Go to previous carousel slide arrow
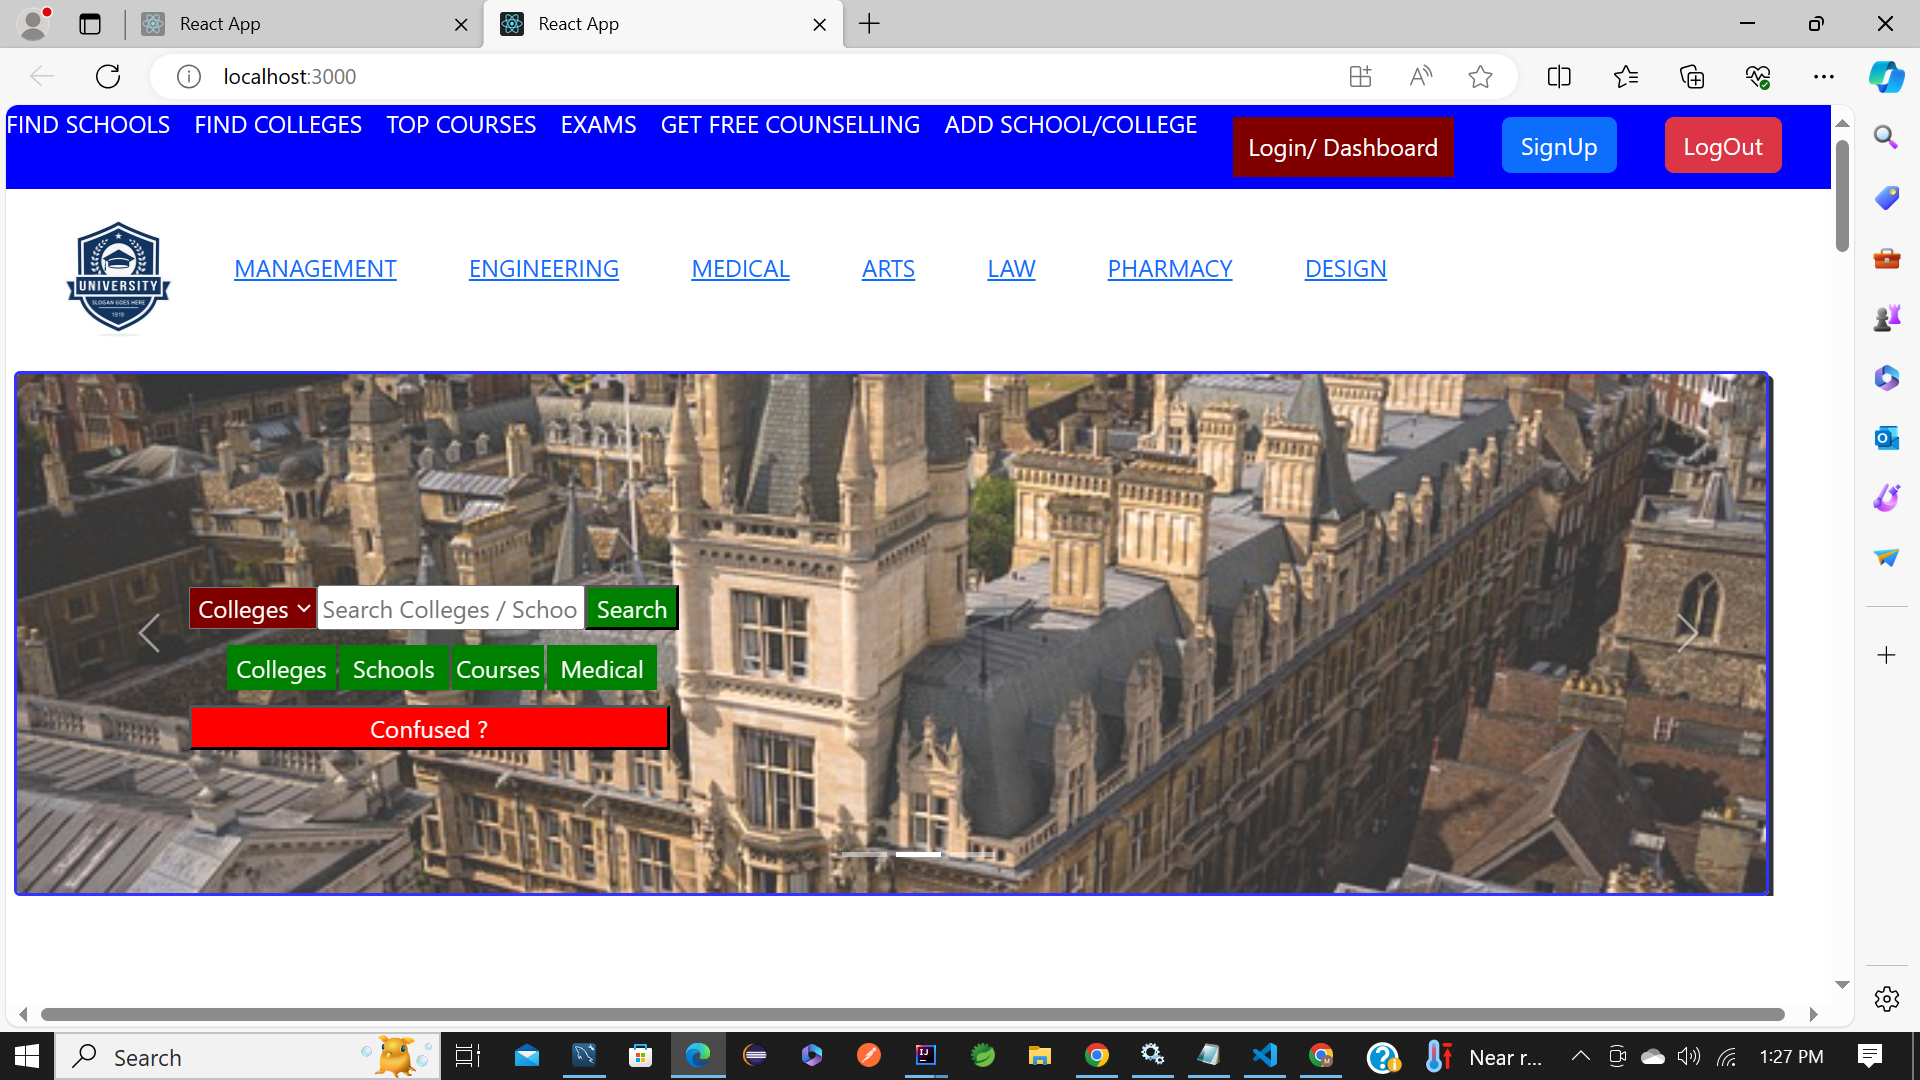 (x=149, y=633)
